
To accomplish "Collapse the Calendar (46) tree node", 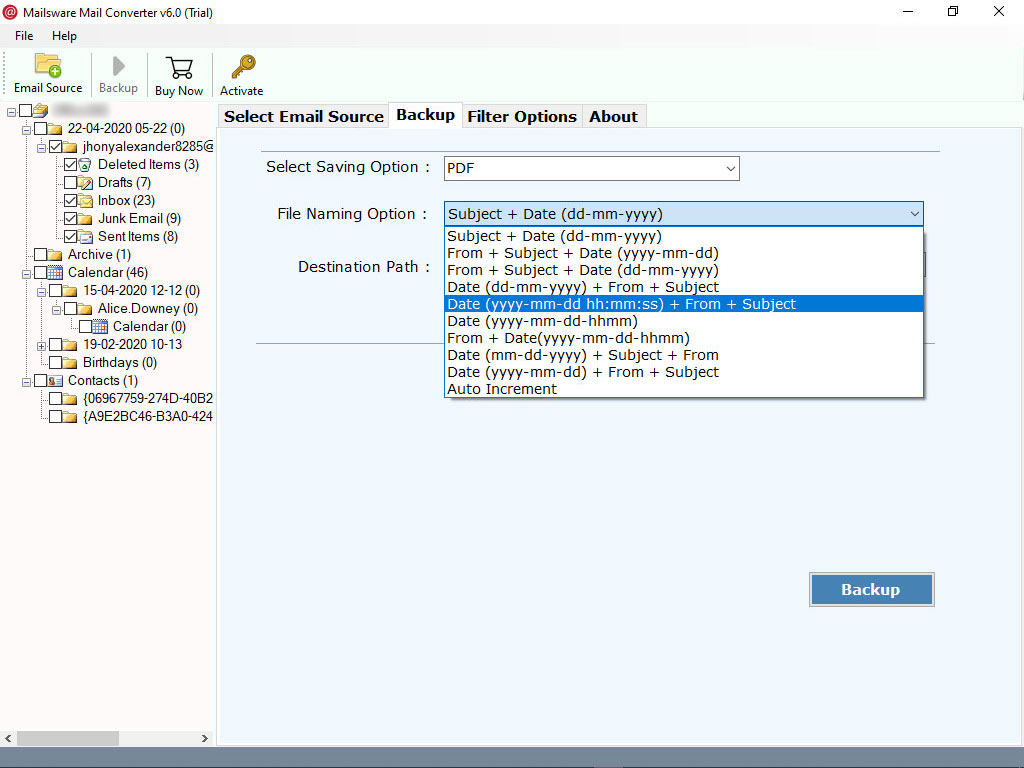I will pos(26,274).
